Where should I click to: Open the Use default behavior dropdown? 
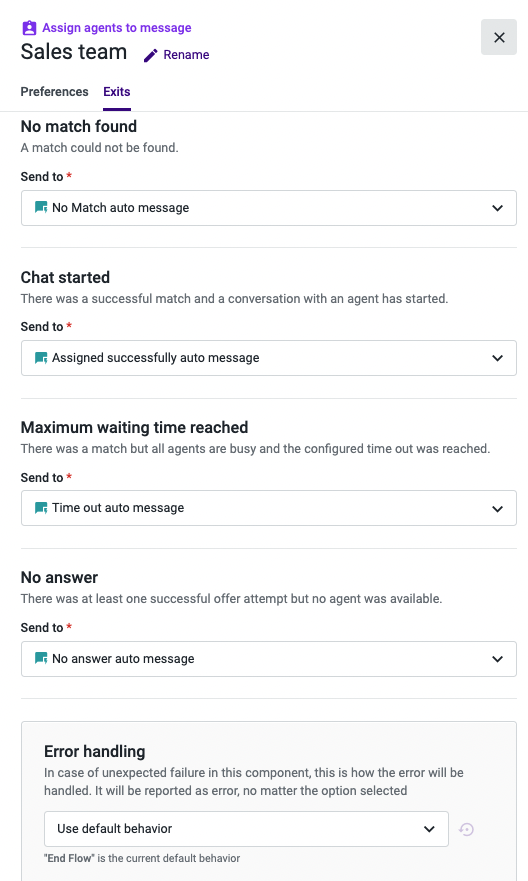coord(246,829)
